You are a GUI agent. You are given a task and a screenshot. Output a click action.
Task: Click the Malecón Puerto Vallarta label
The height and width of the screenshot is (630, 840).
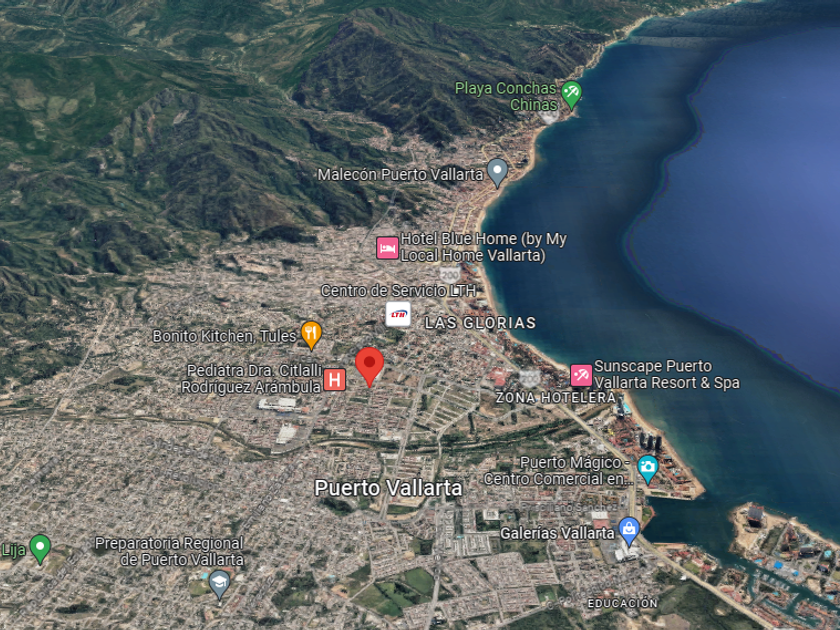pyautogui.click(x=401, y=175)
